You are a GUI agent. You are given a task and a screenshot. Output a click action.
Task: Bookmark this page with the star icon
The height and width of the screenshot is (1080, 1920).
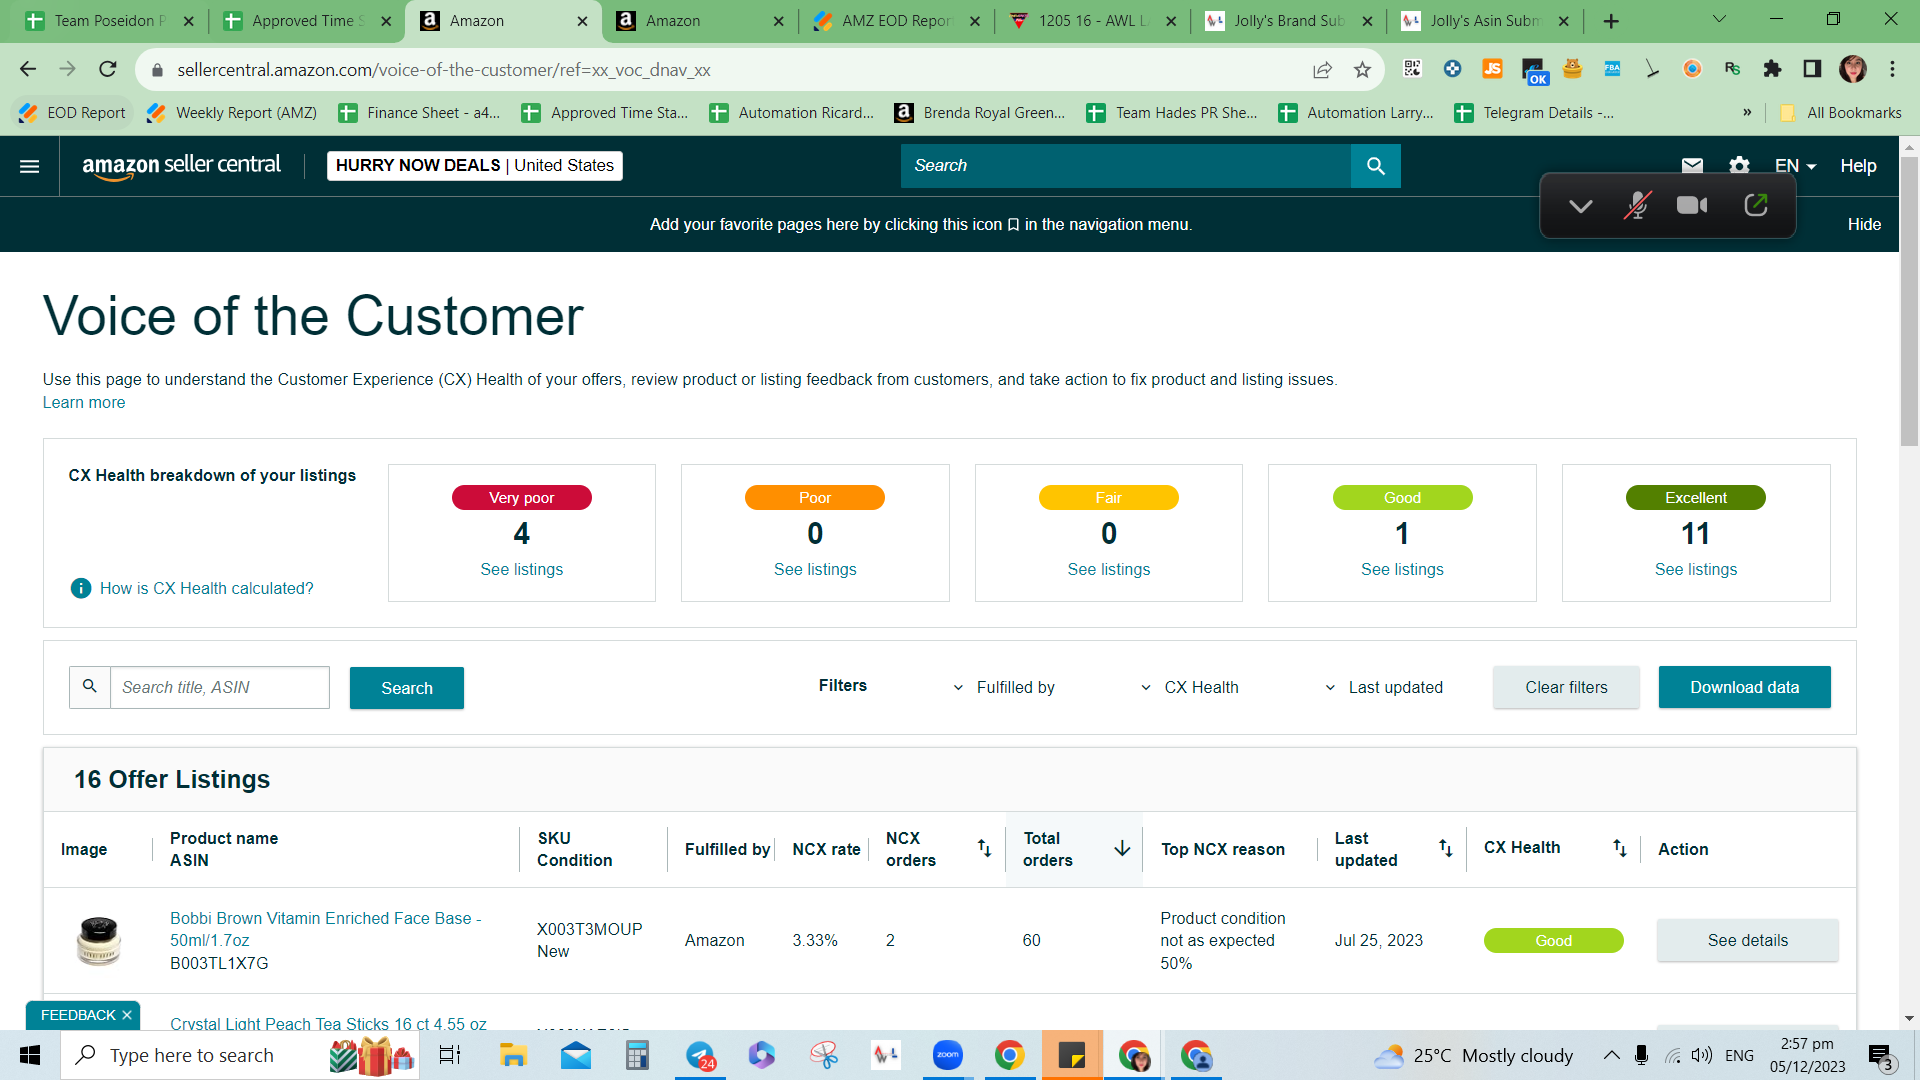click(x=1362, y=69)
